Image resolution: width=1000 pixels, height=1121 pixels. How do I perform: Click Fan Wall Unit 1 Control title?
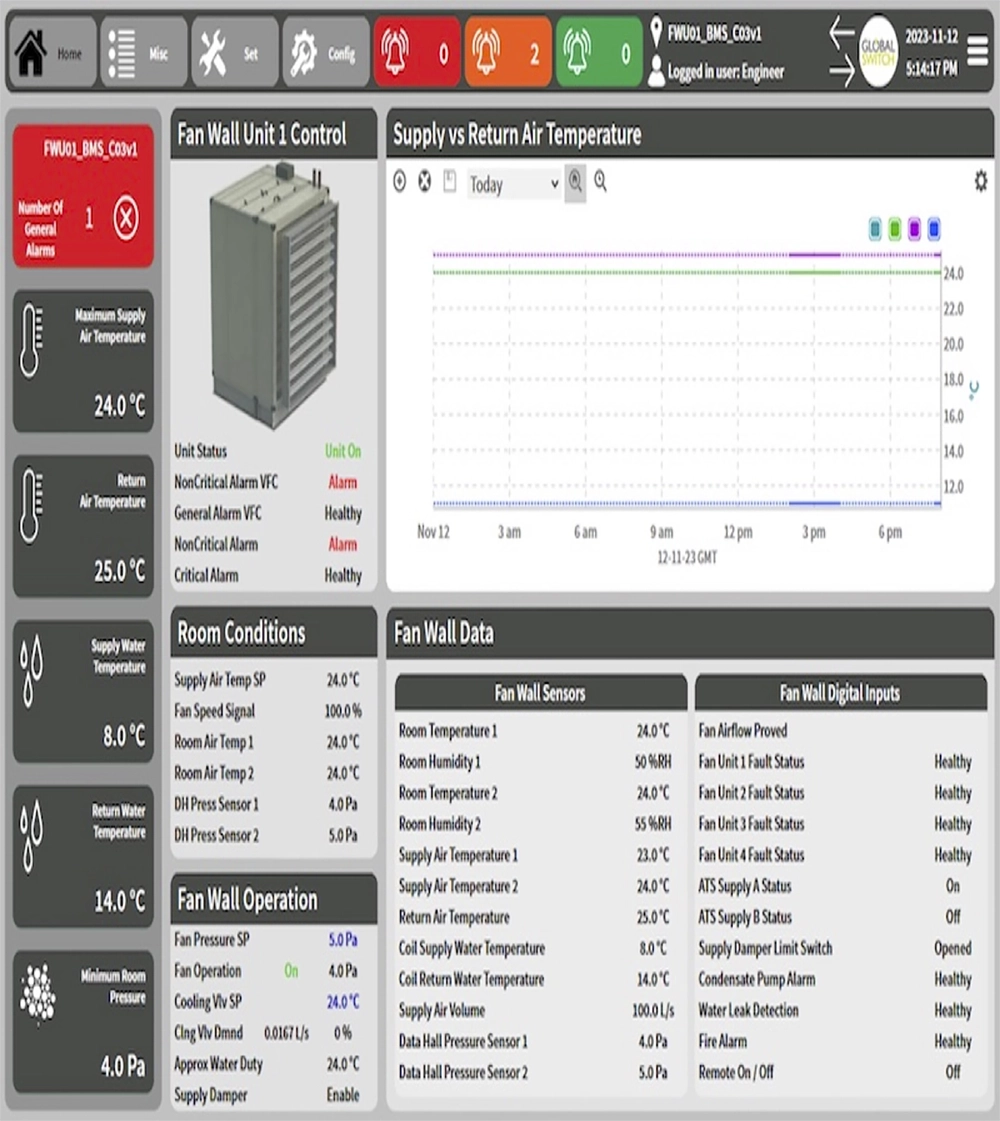(x=262, y=134)
